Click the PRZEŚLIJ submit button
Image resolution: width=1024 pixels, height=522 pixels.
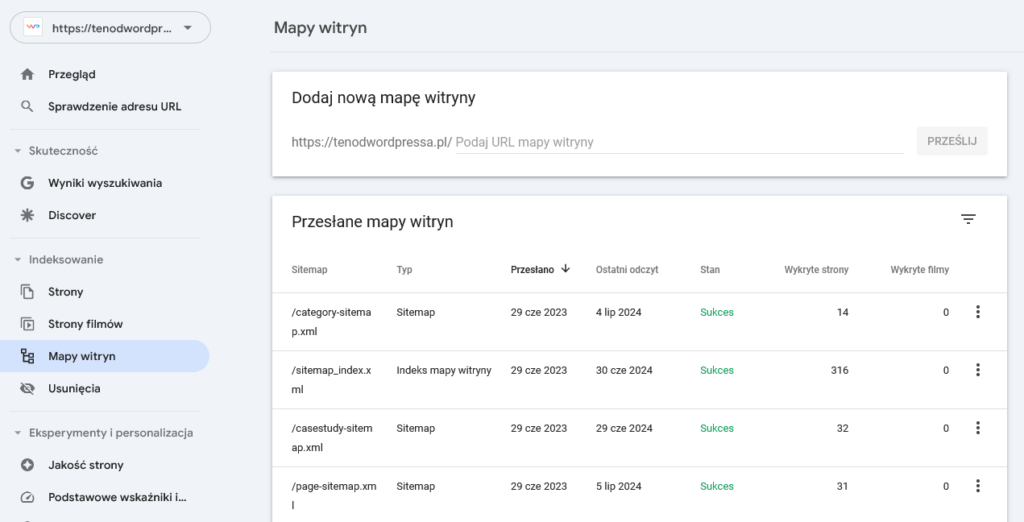(952, 141)
